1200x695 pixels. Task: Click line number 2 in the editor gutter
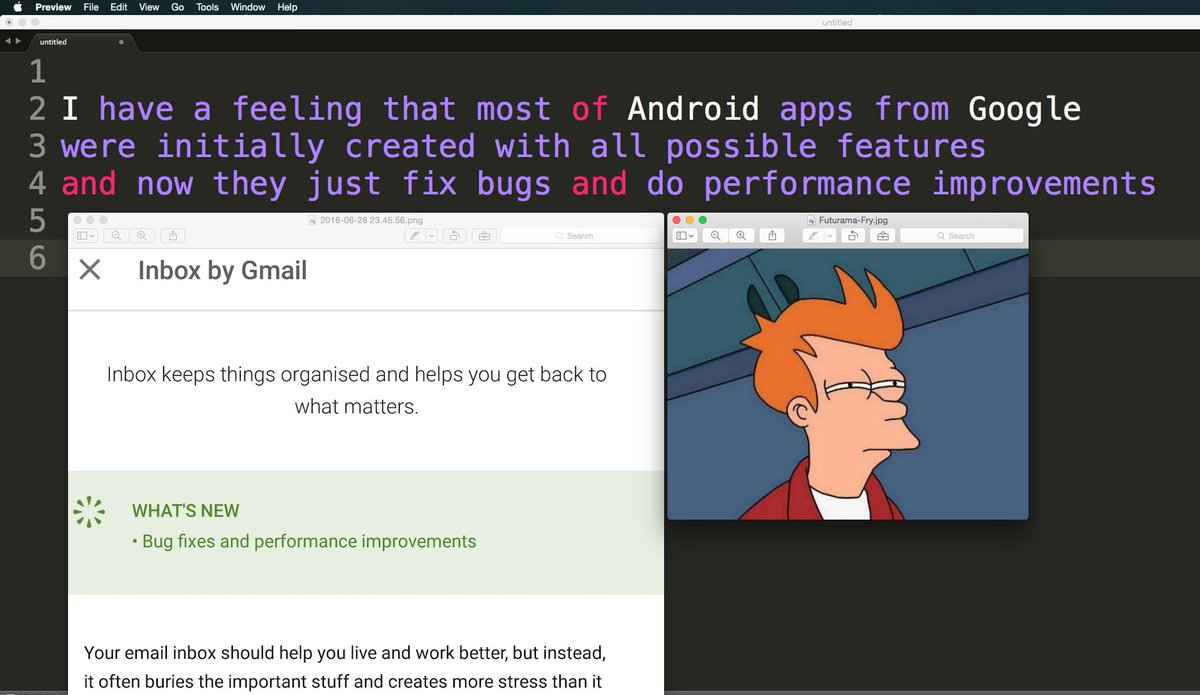(38, 108)
